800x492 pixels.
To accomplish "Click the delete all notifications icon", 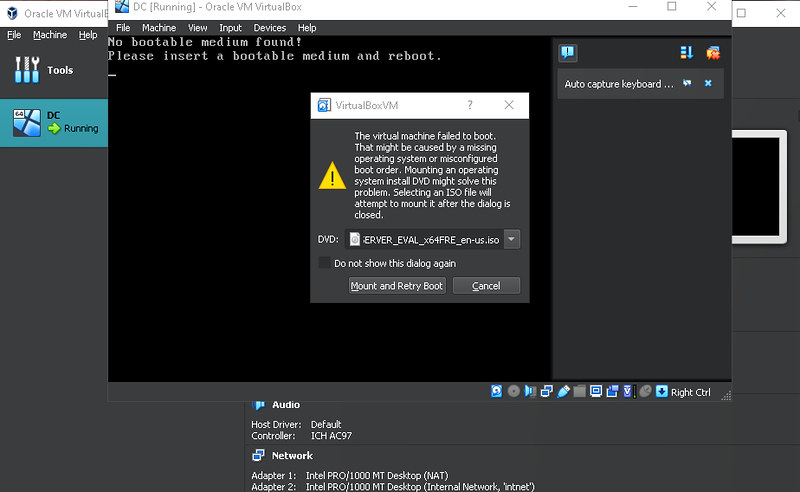I will point(713,53).
